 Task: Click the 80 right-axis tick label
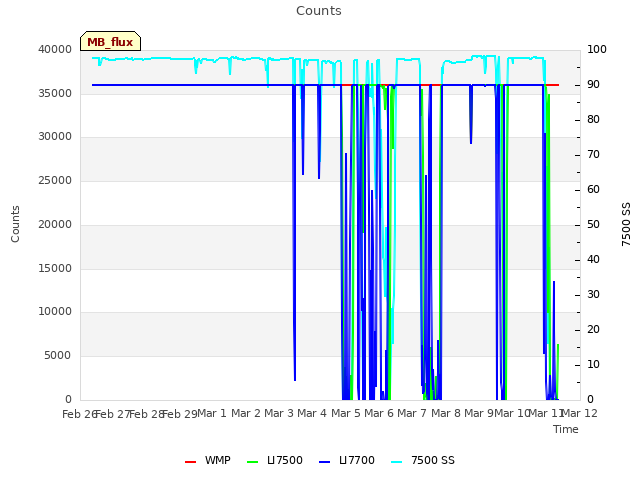click(593, 120)
